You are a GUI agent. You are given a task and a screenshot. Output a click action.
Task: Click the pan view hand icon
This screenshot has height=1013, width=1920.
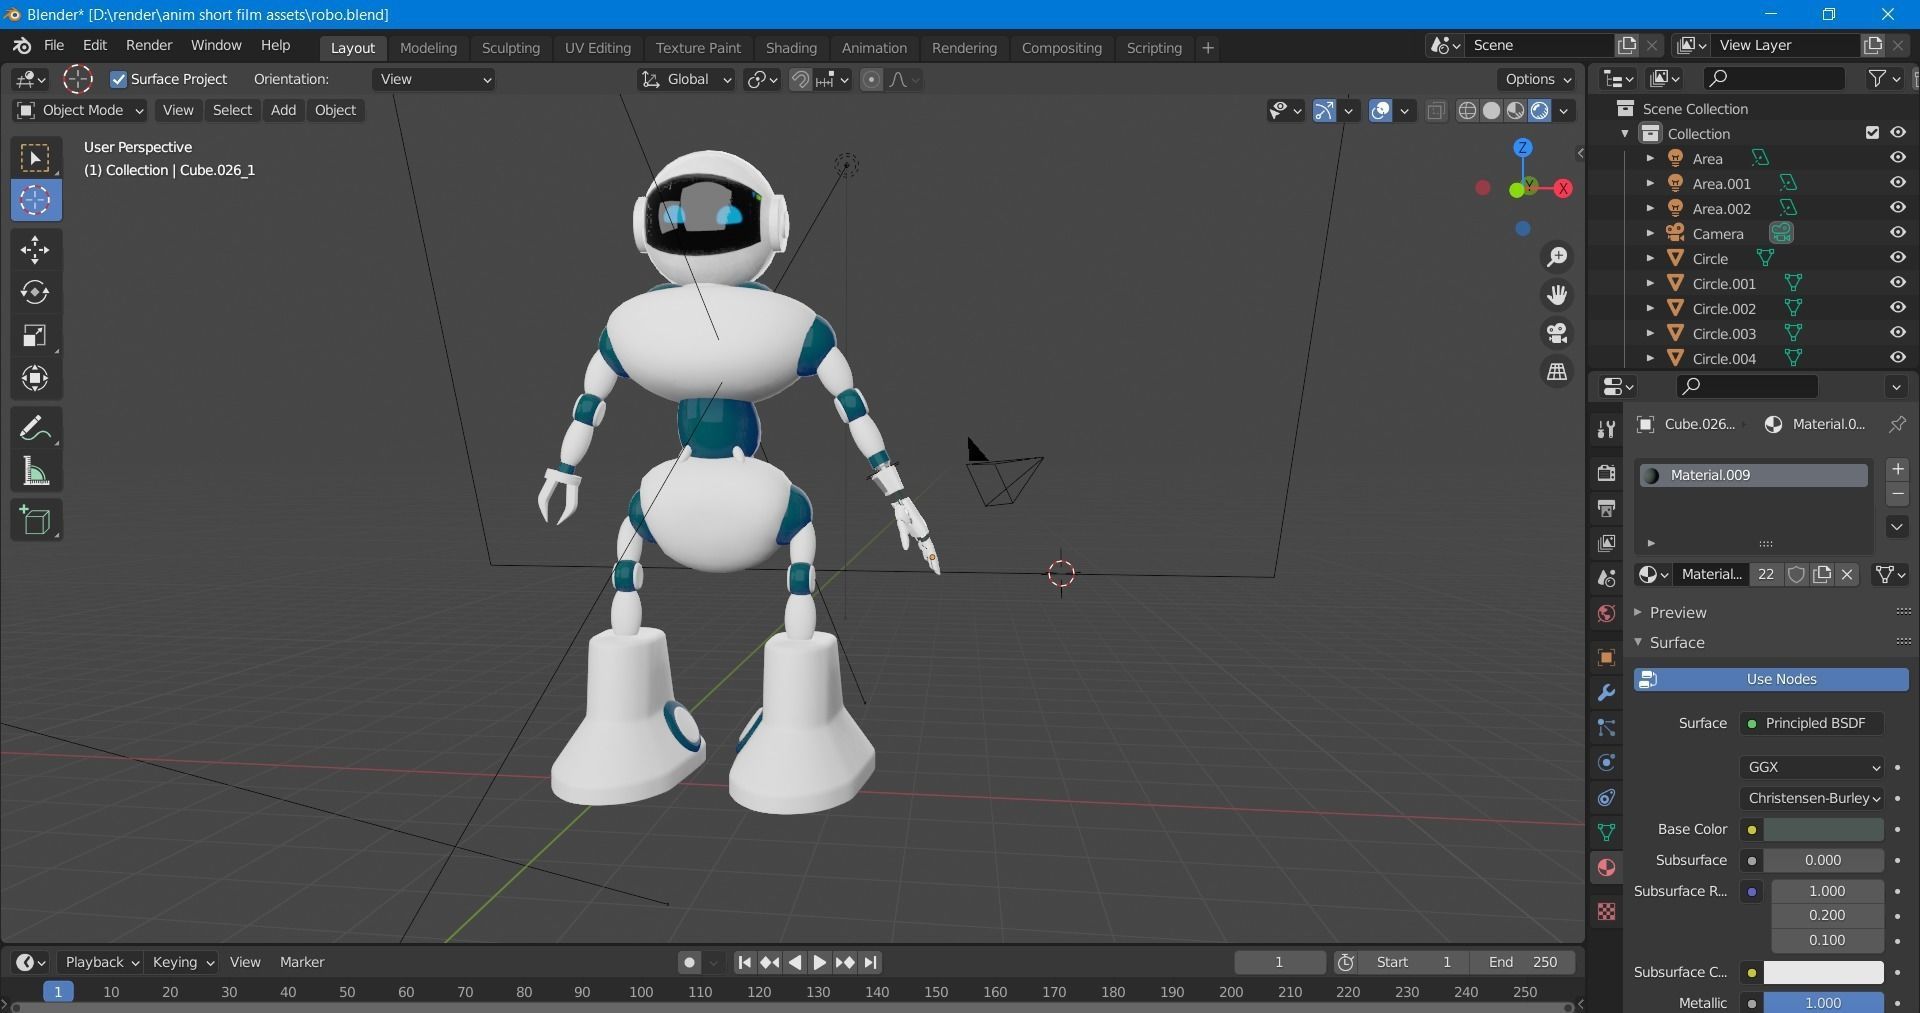coord(1557,295)
